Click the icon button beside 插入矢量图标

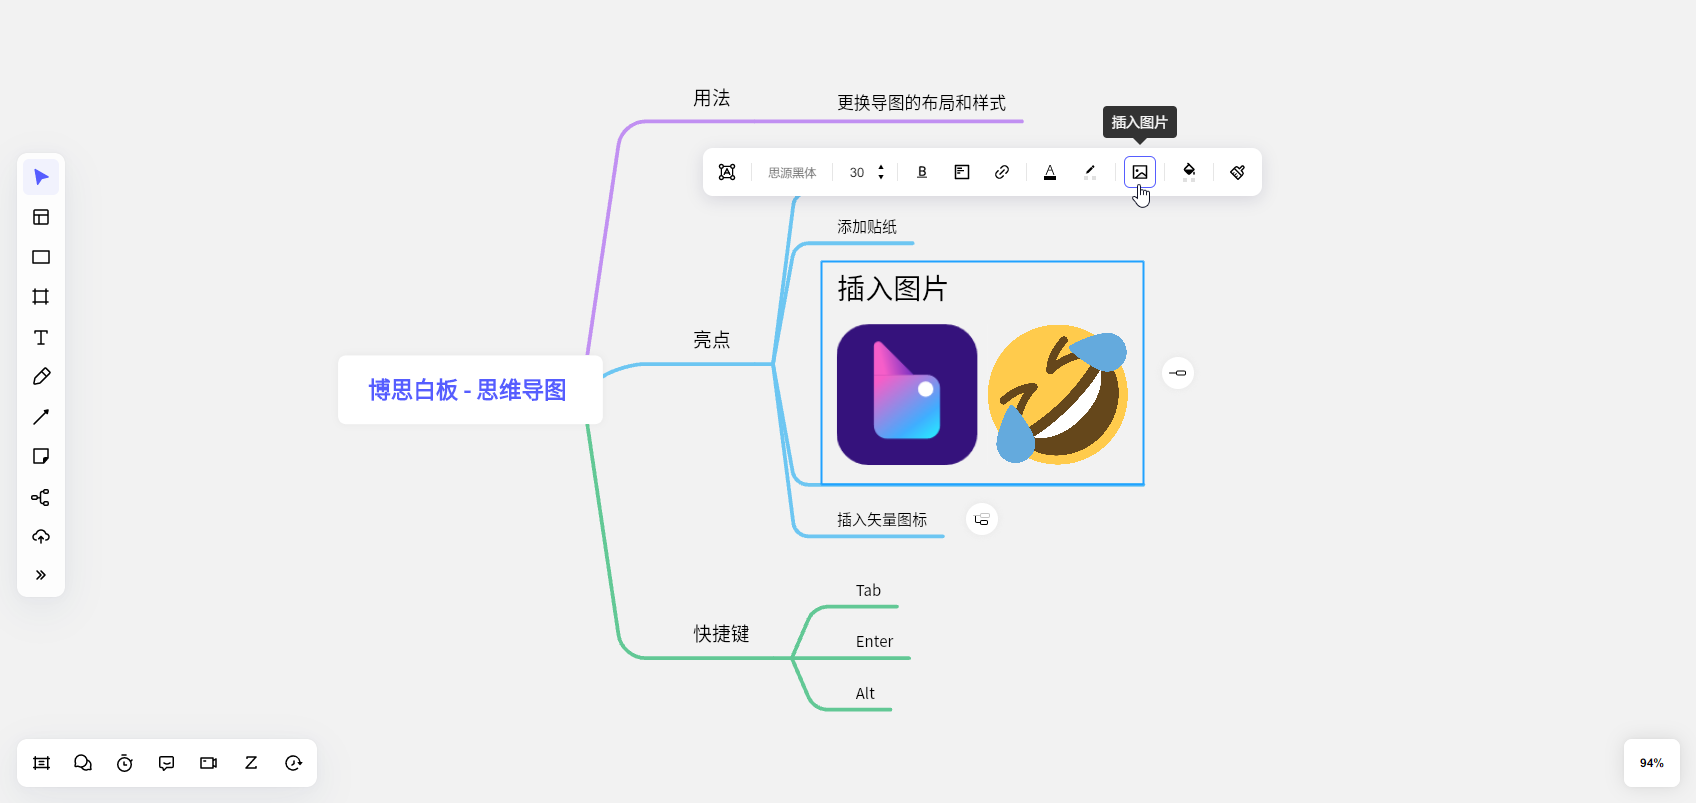click(982, 519)
